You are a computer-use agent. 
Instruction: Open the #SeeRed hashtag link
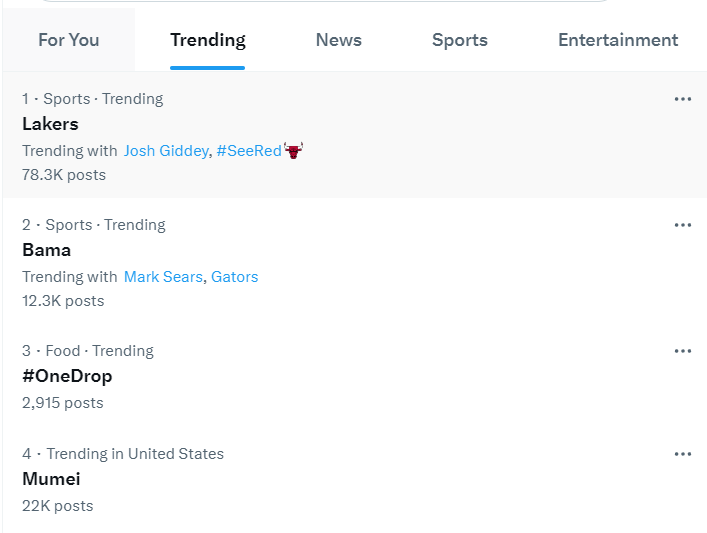coord(249,151)
